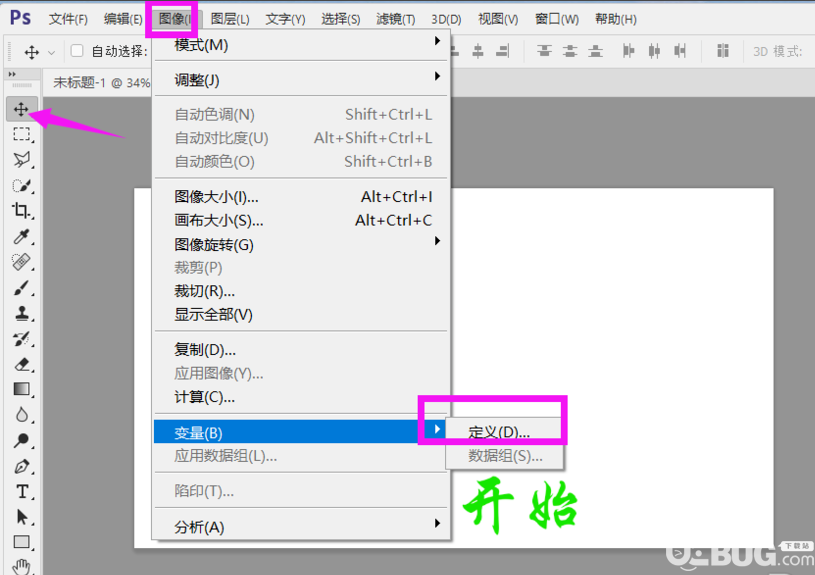Open the 文字(Y) menu
Image resolution: width=815 pixels, height=575 pixels.
click(x=285, y=19)
